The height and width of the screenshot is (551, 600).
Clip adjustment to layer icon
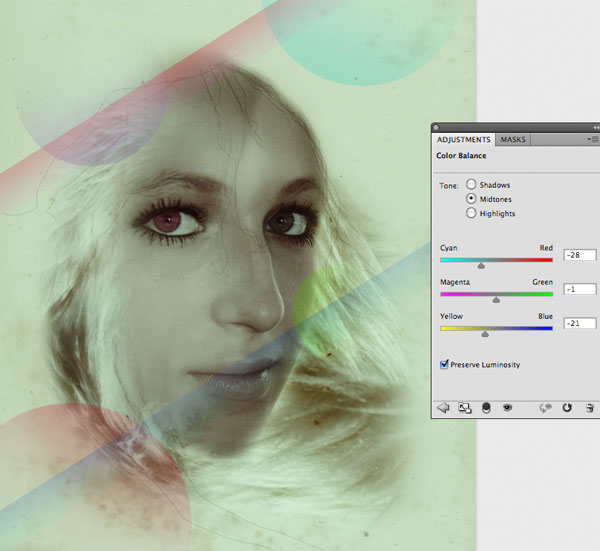[486, 408]
